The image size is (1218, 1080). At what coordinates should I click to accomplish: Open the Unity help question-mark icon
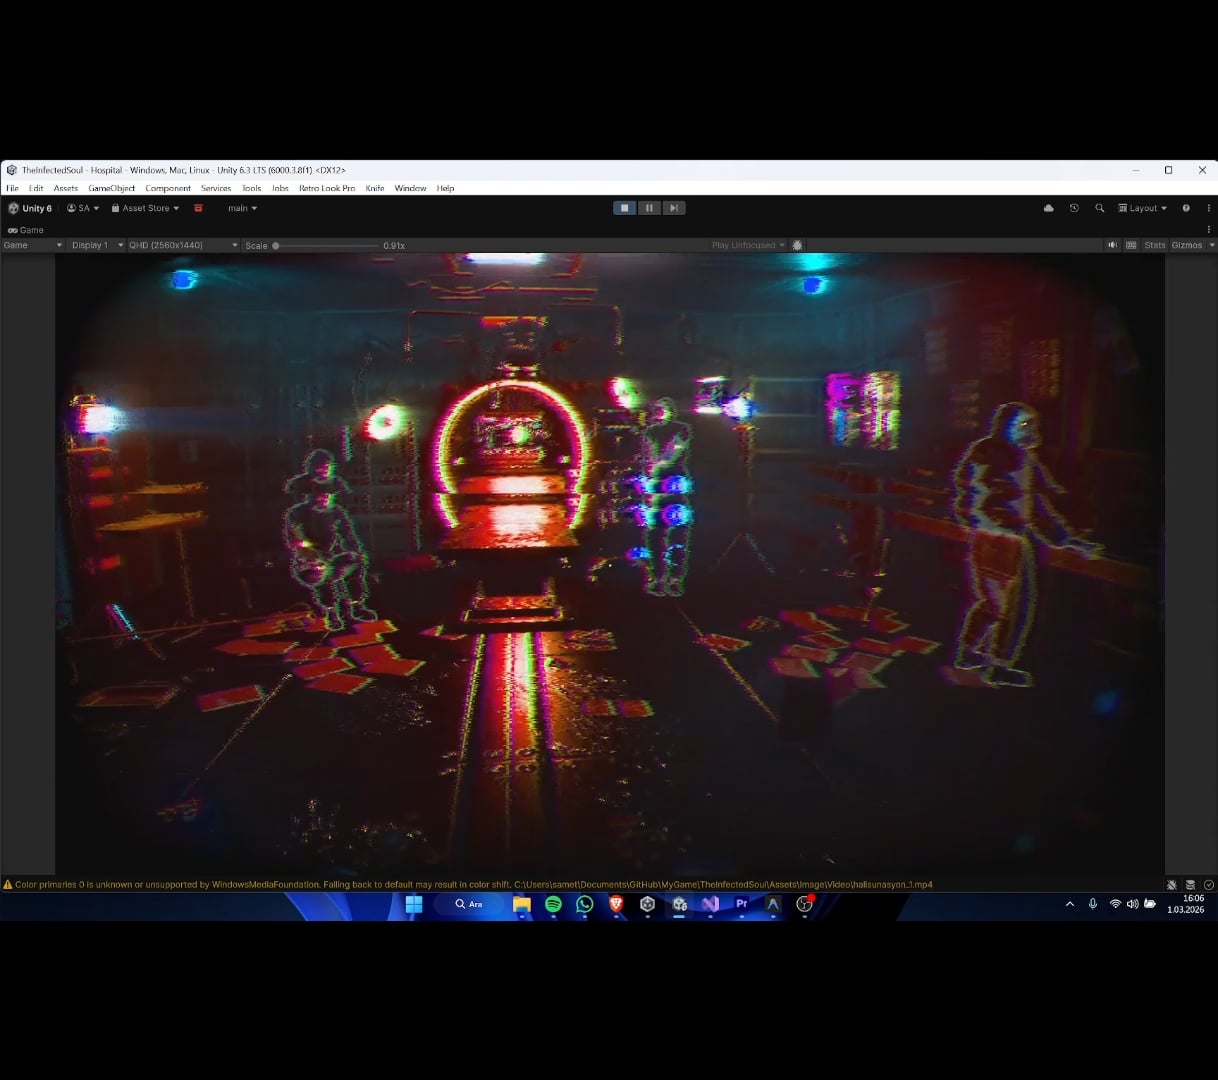pos(1186,208)
